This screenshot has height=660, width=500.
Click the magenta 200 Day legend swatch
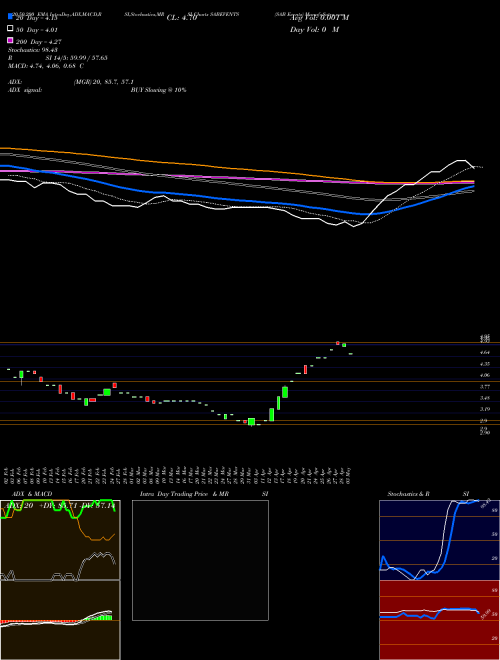[10, 41]
